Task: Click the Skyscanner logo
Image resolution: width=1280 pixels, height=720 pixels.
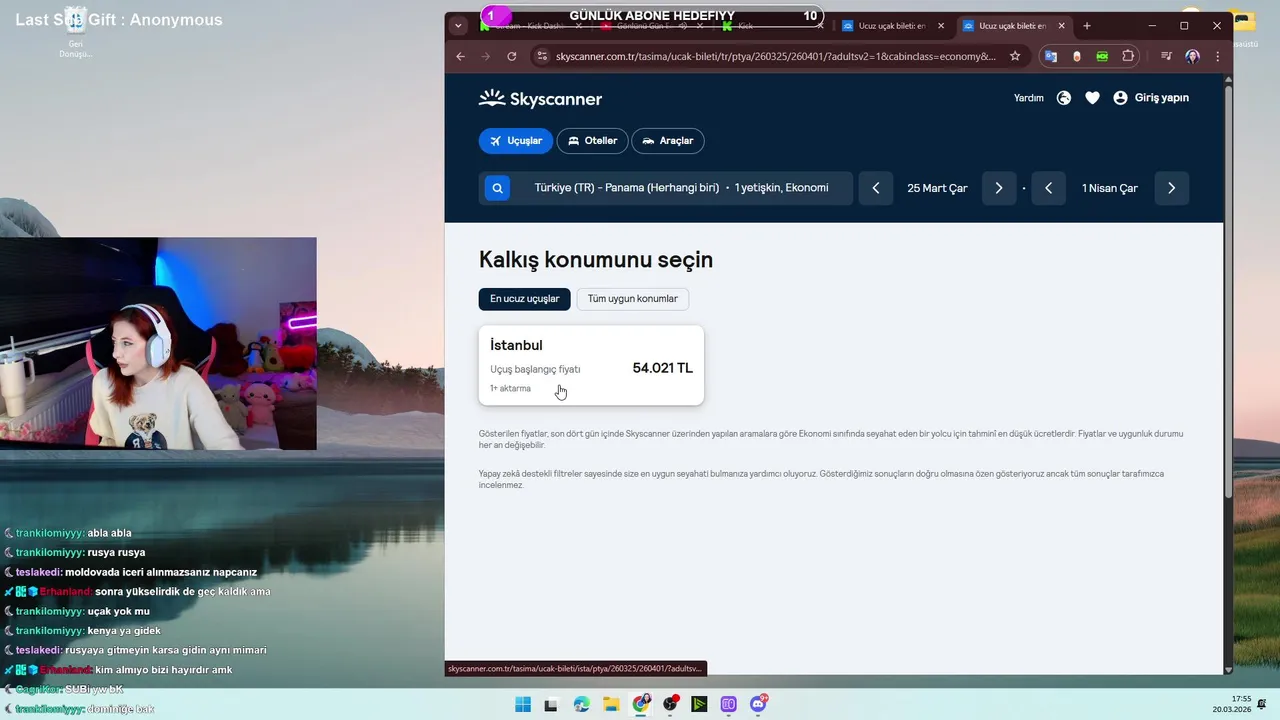Action: point(540,98)
